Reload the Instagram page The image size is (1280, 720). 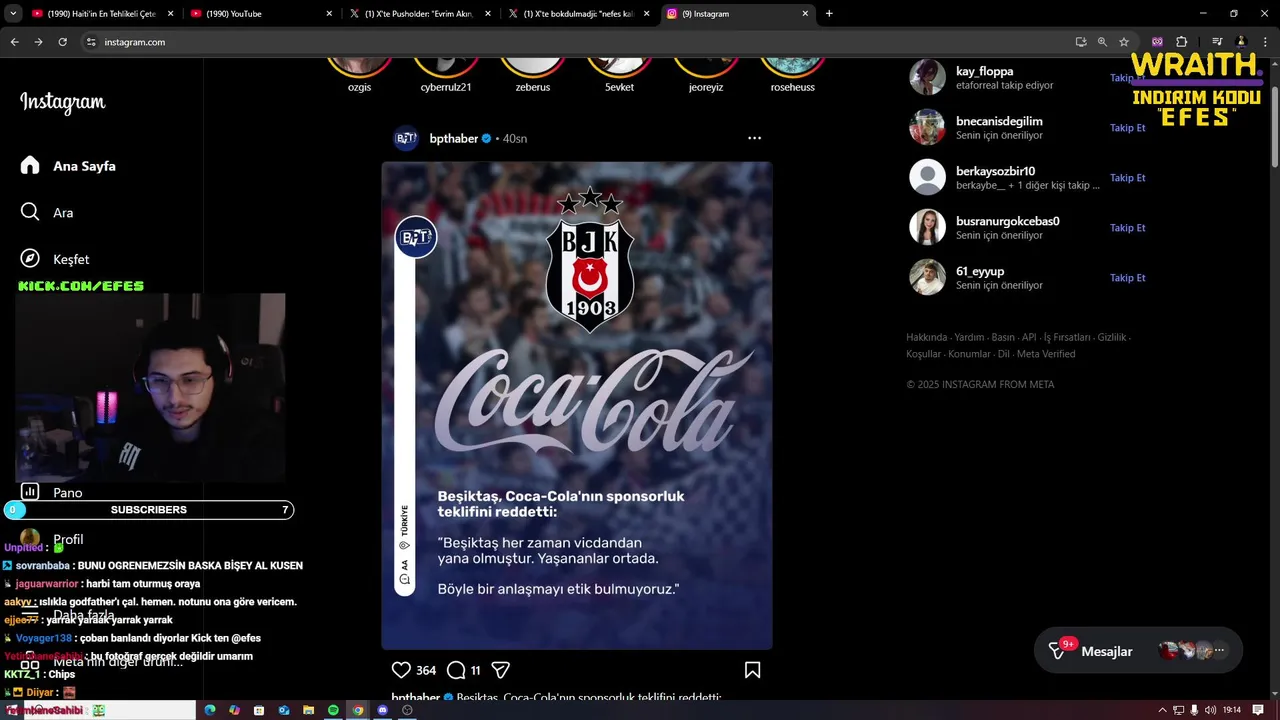(62, 42)
